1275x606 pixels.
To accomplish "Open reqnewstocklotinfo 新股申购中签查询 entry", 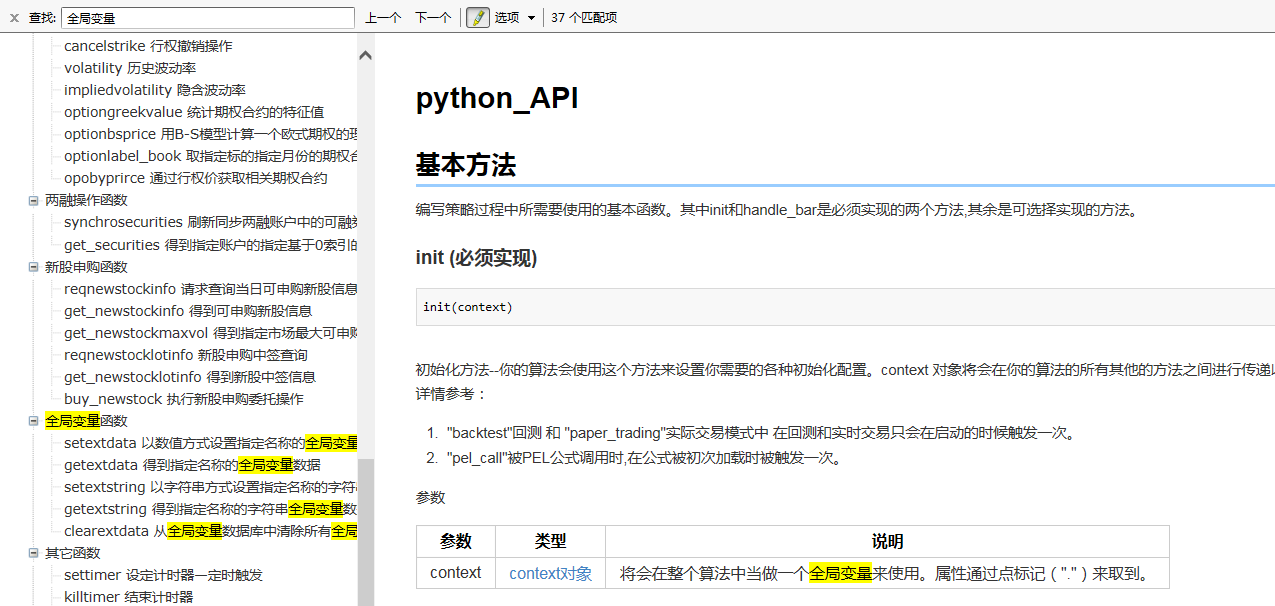I will tap(186, 355).
